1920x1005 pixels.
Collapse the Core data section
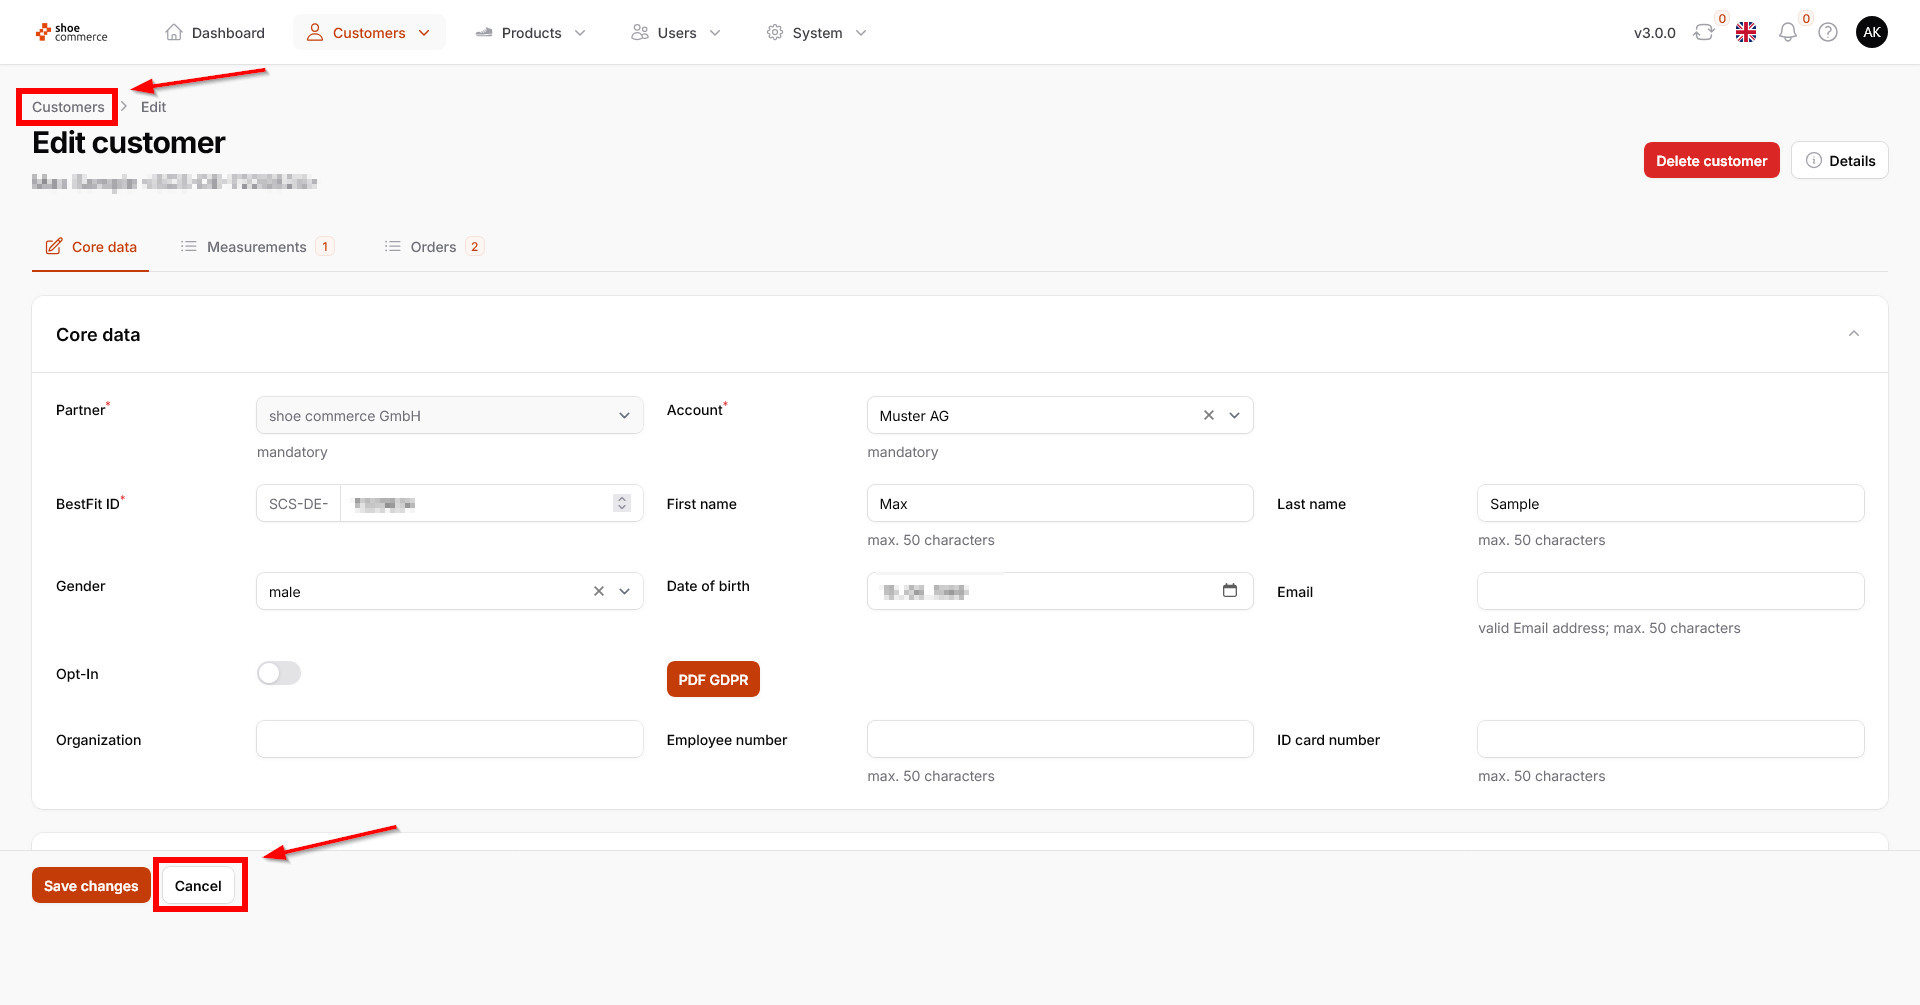(x=1854, y=334)
